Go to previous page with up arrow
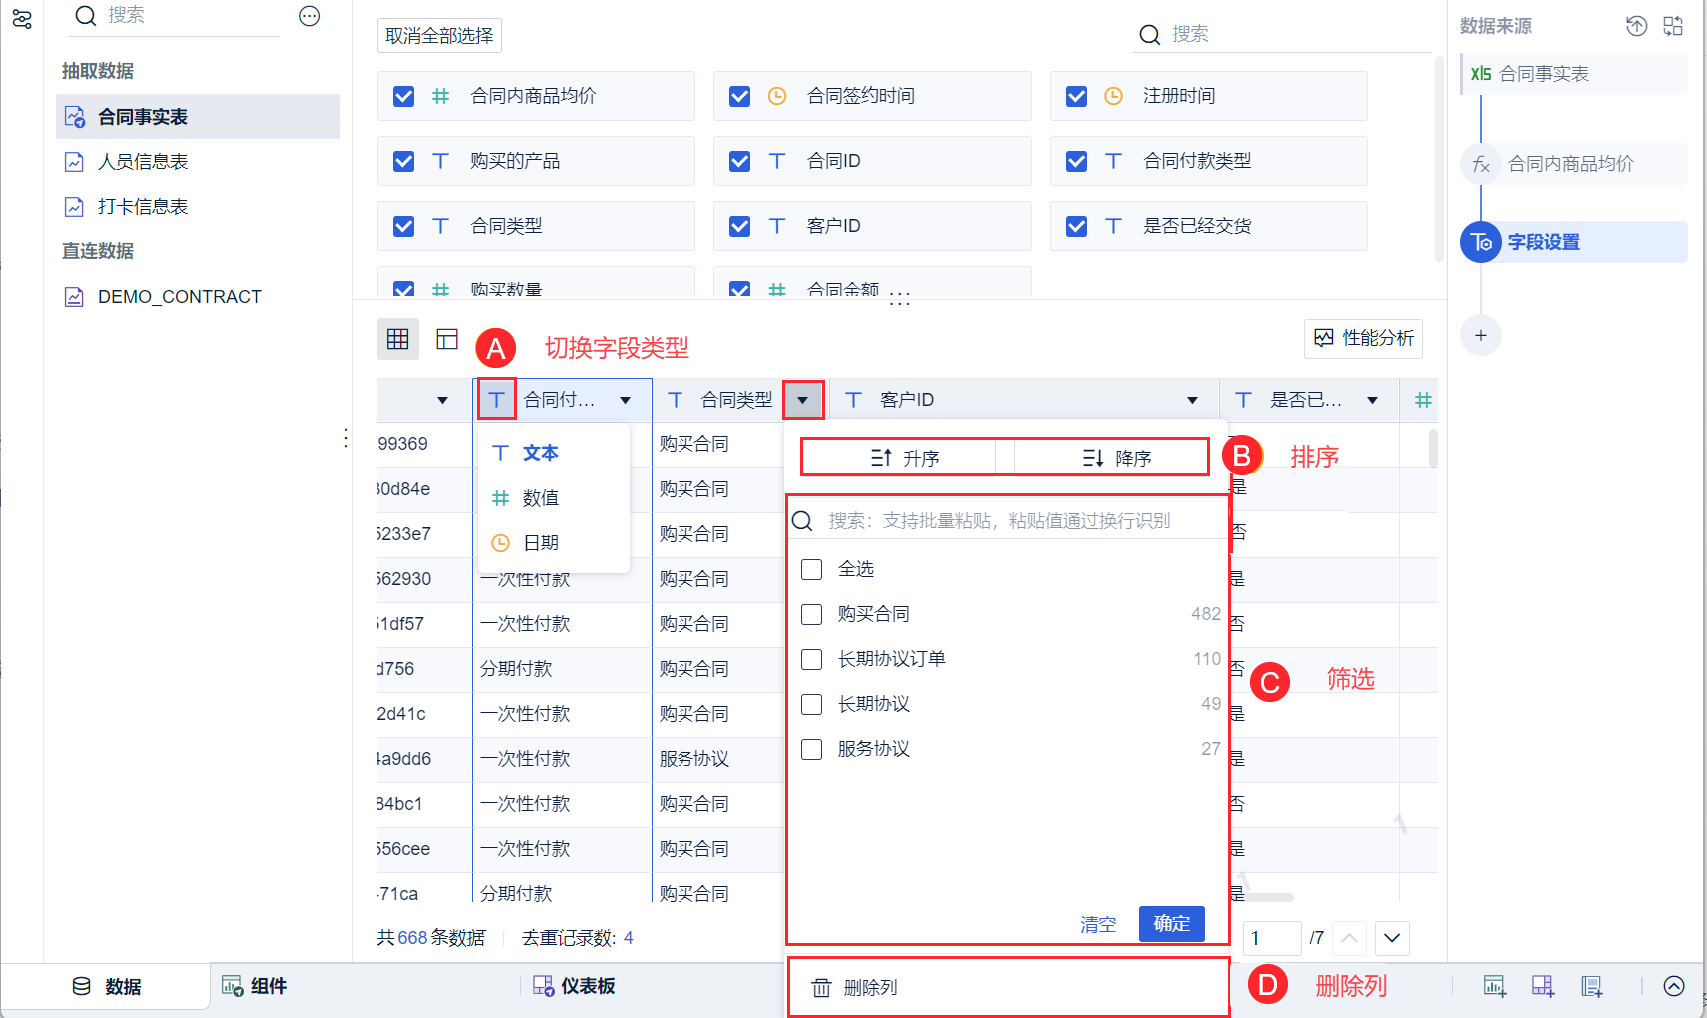This screenshot has height=1018, width=1707. click(x=1349, y=938)
